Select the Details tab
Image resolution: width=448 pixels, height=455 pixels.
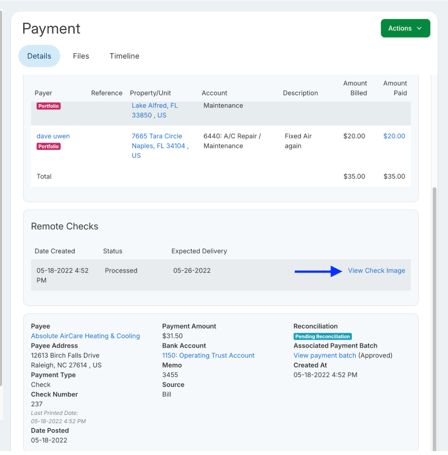39,56
